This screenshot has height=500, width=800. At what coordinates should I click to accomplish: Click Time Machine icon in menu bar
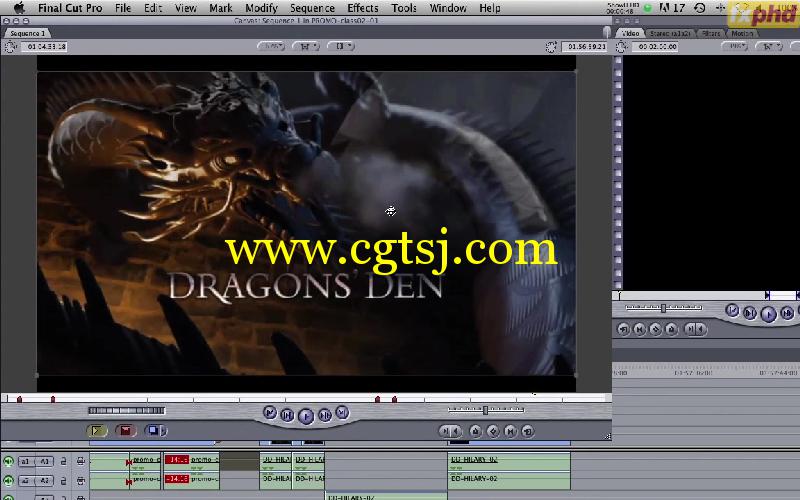(x=700, y=8)
